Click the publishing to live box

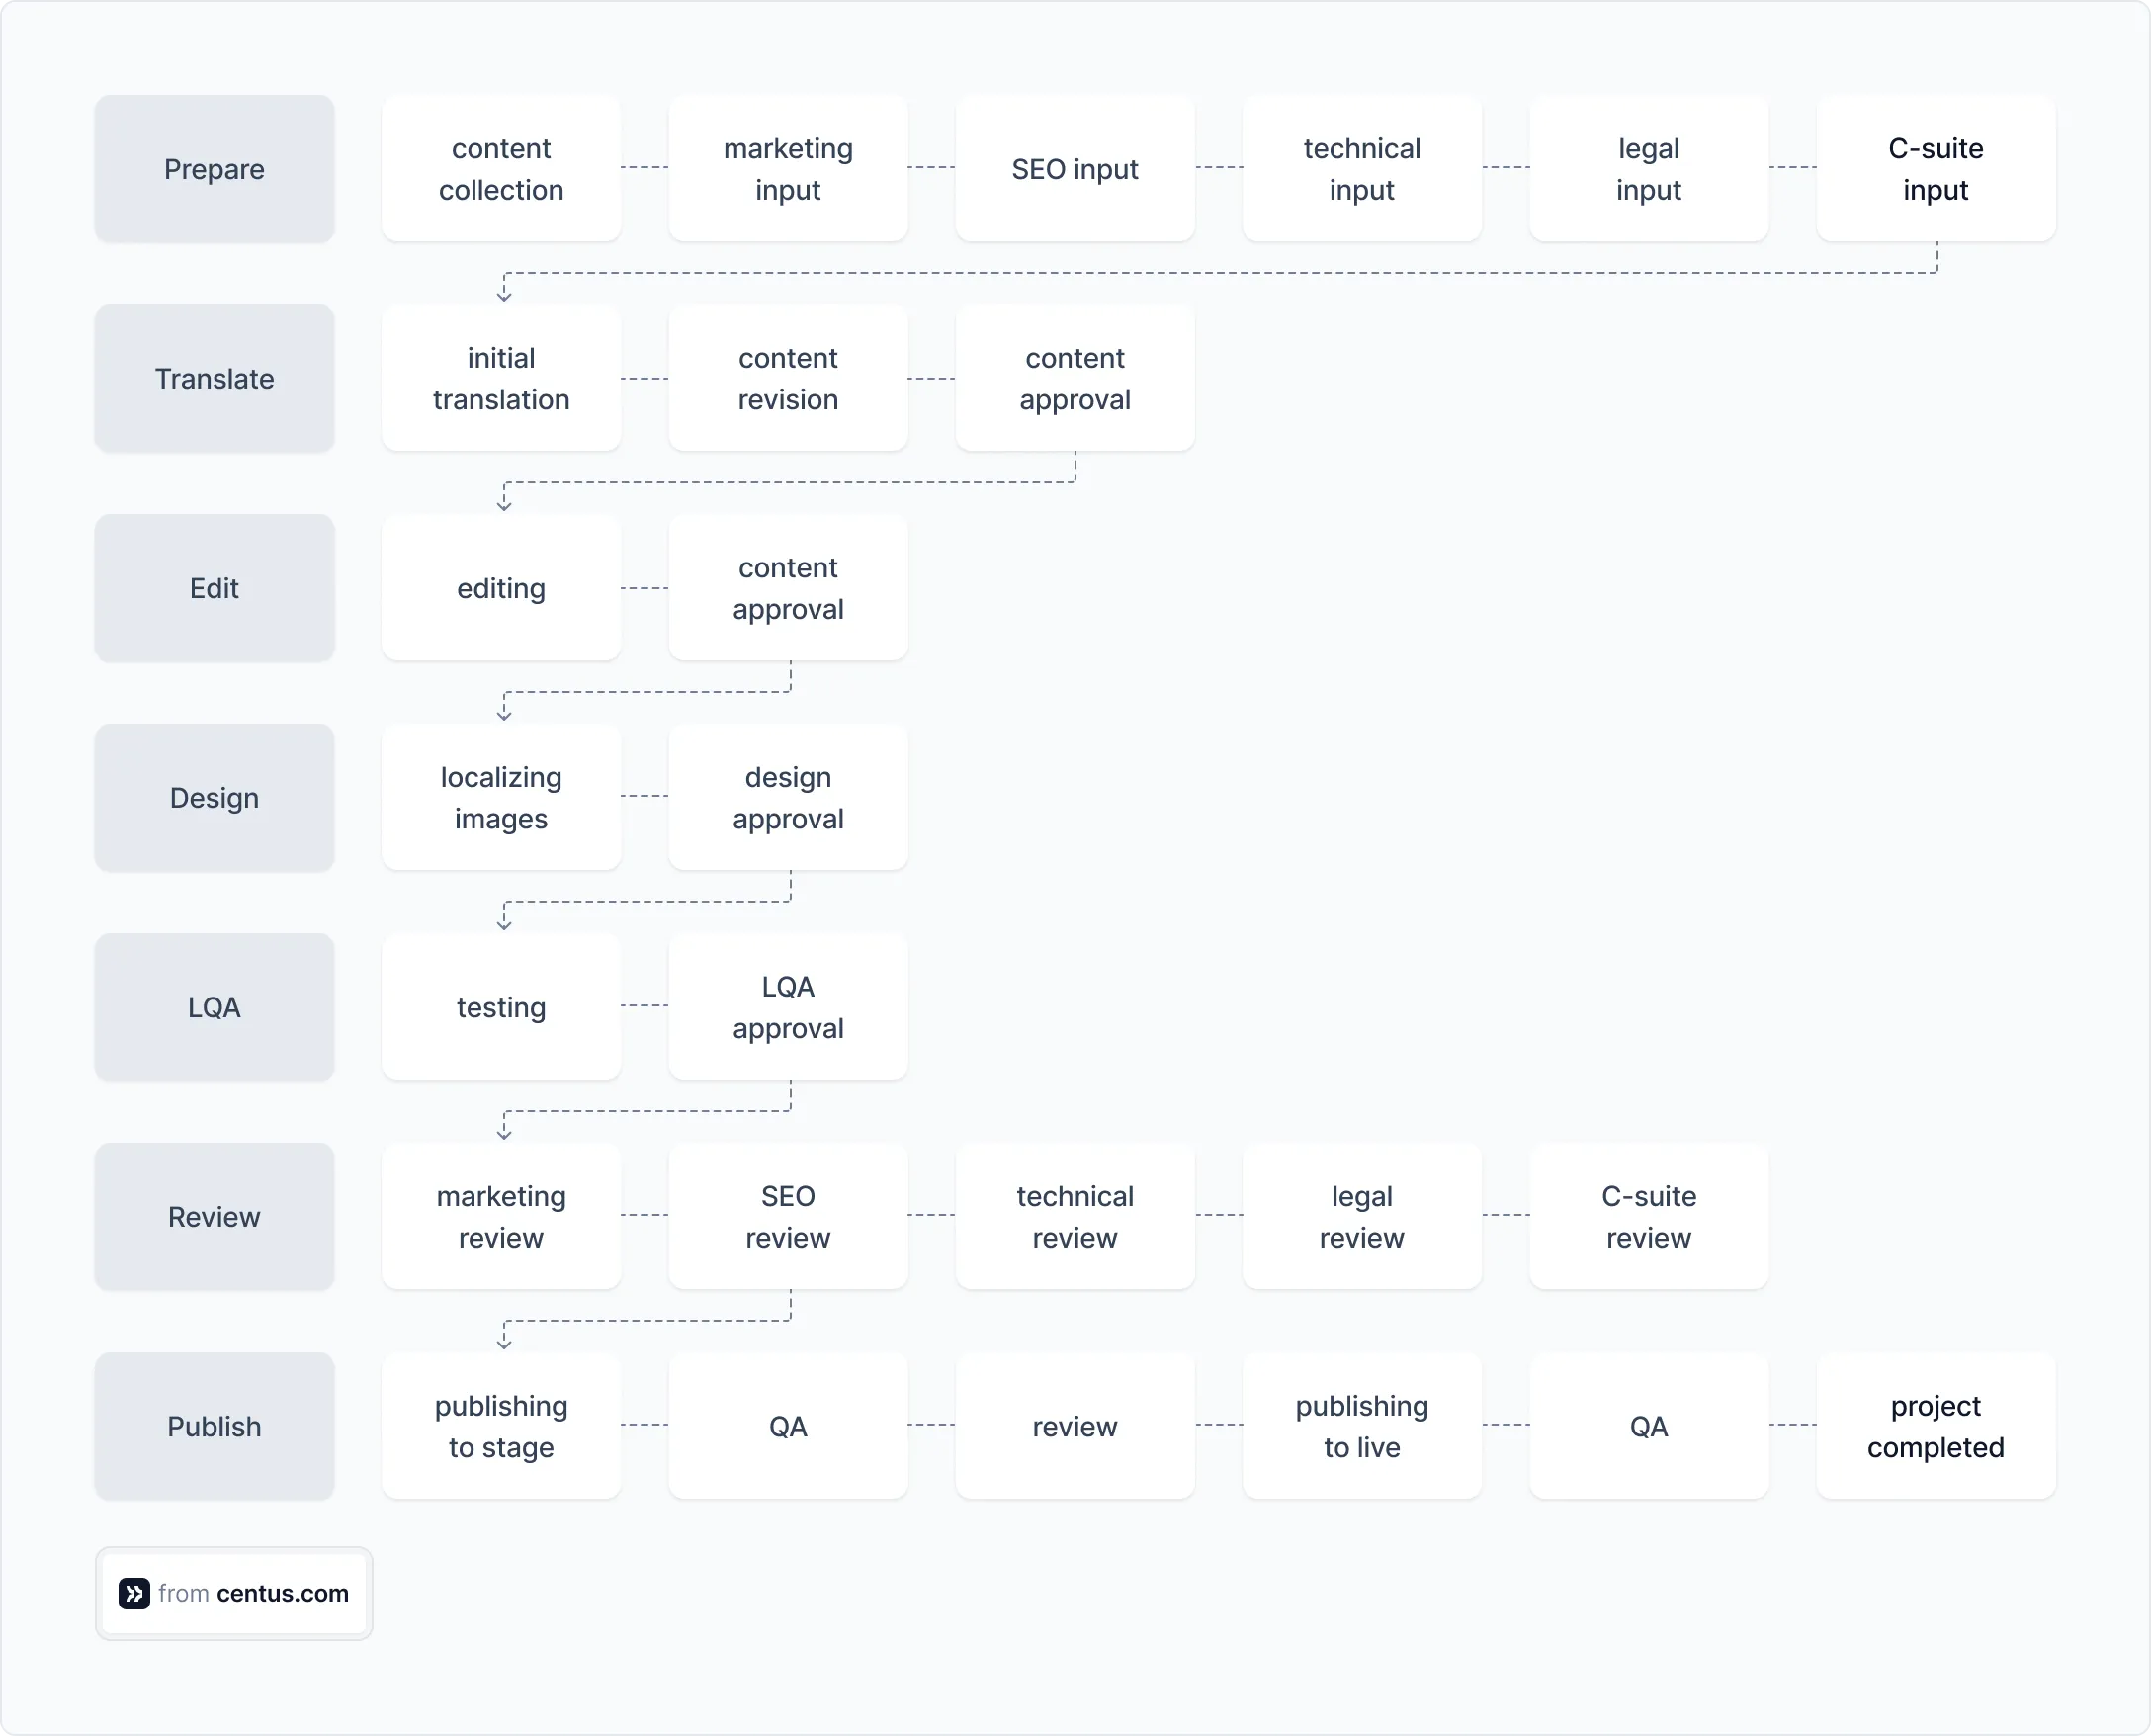pyautogui.click(x=1361, y=1426)
